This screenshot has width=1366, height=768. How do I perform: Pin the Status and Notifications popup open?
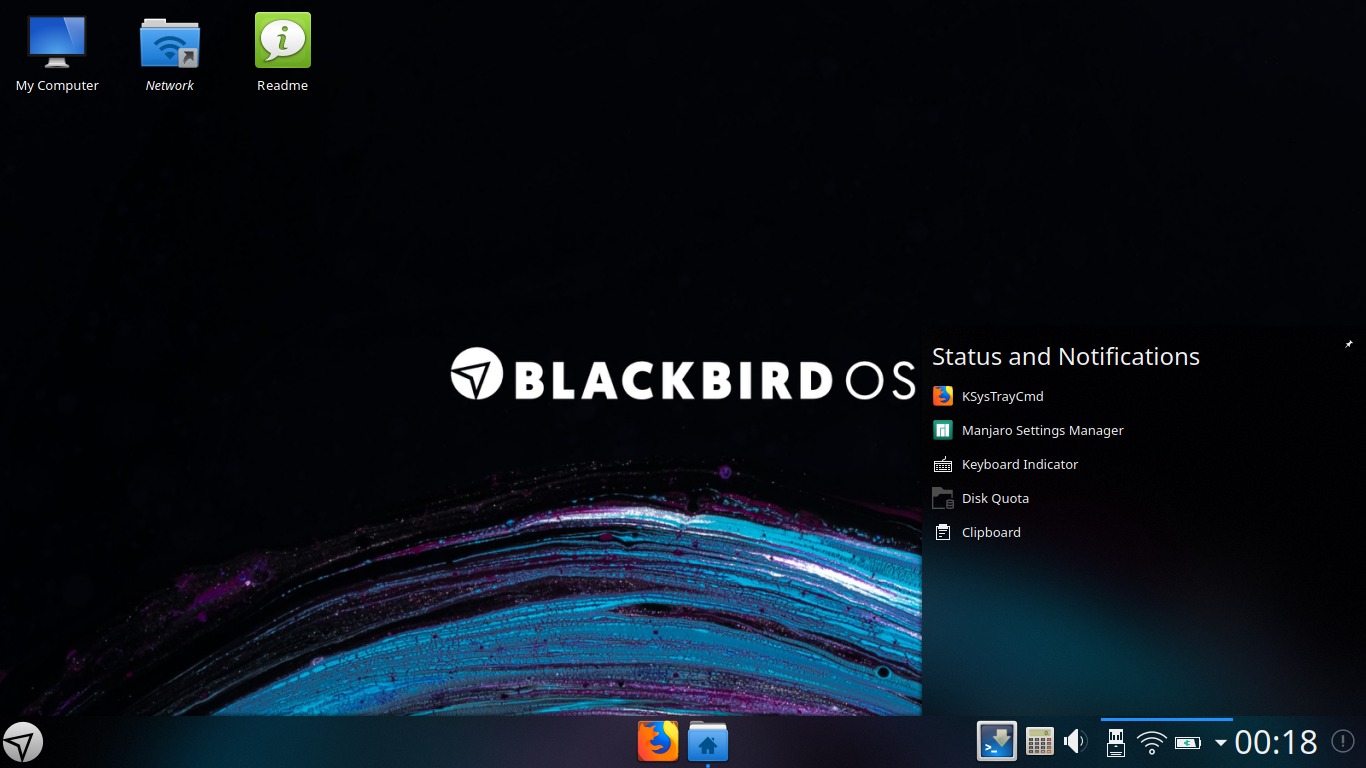tap(1348, 344)
